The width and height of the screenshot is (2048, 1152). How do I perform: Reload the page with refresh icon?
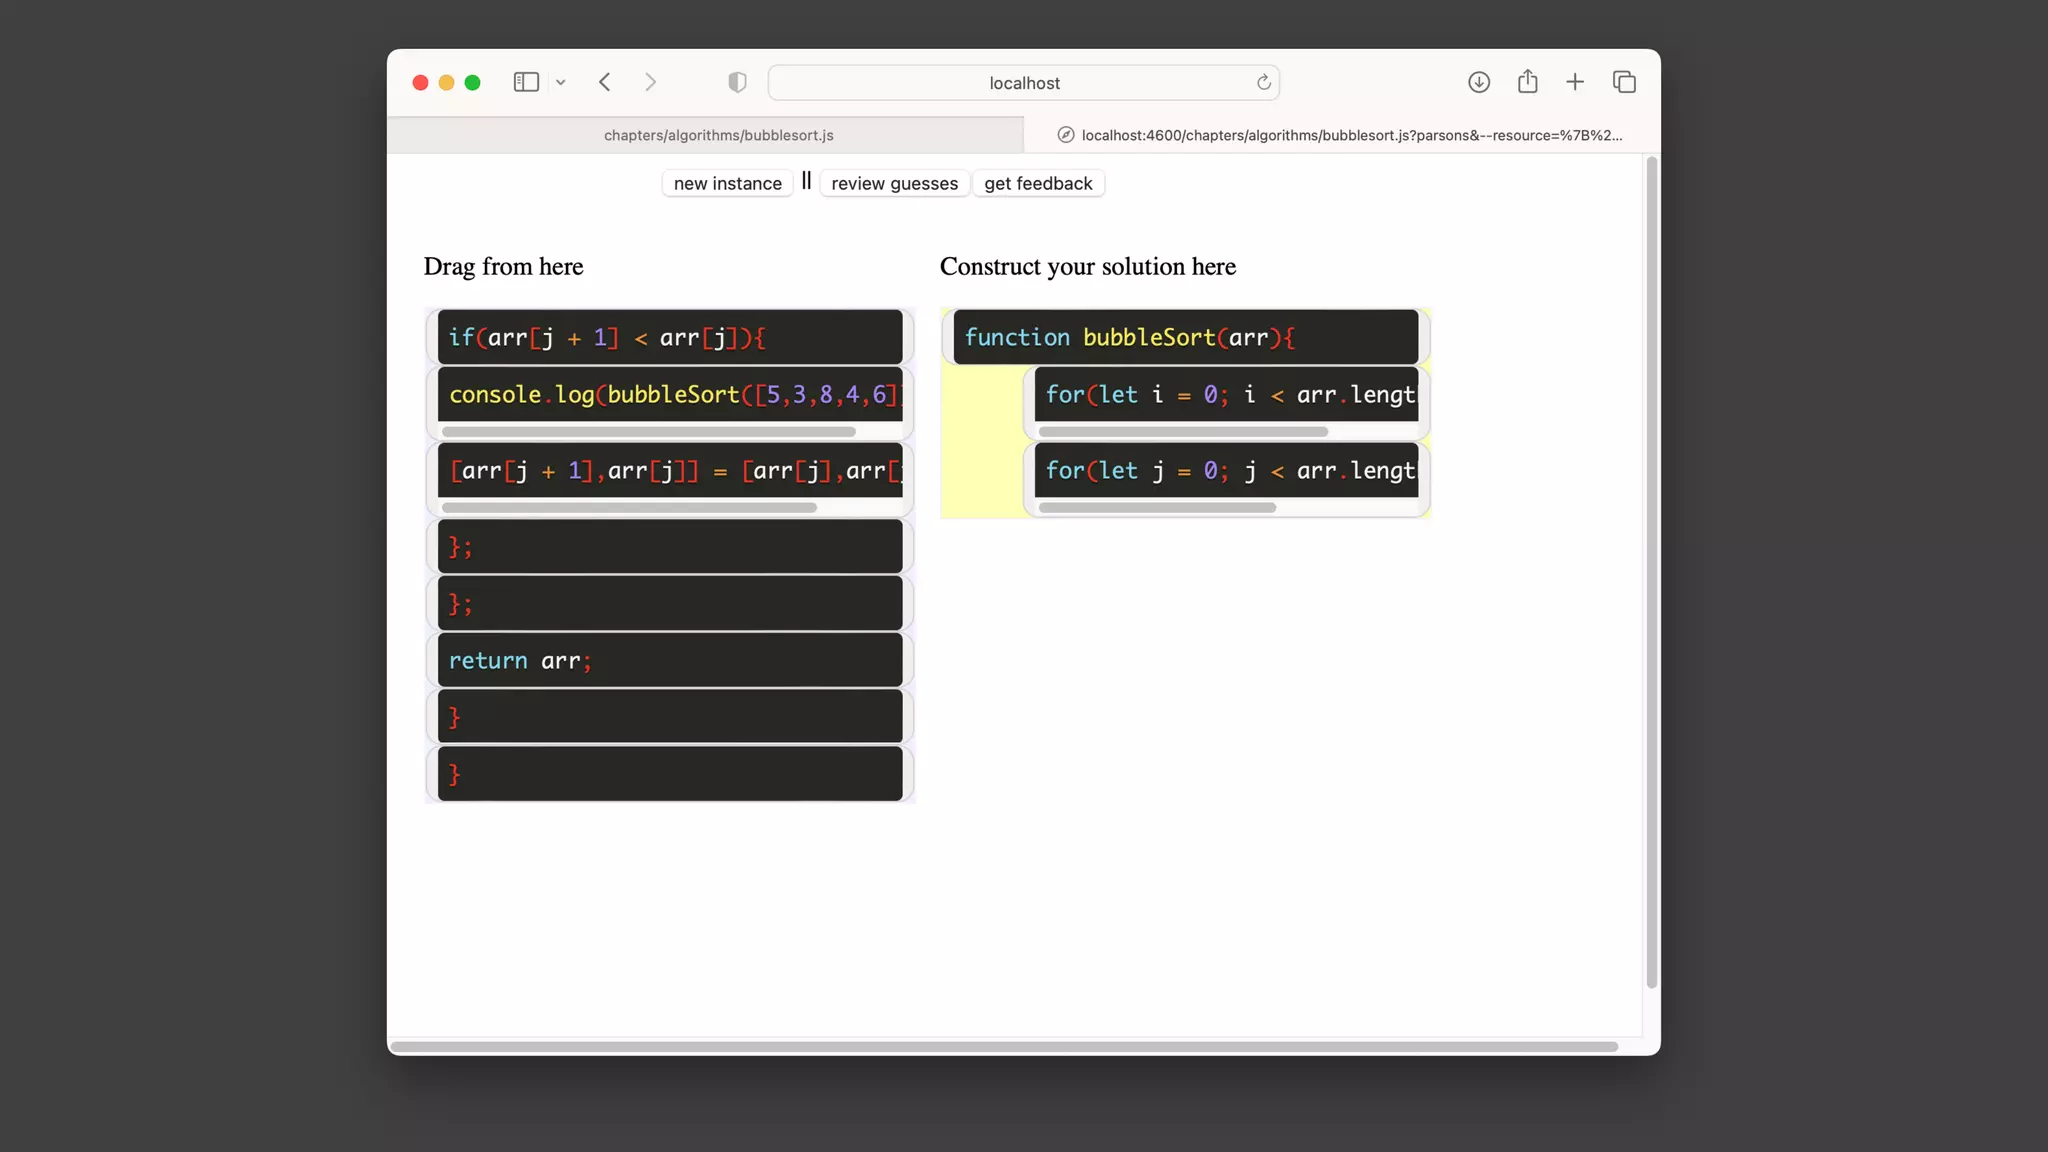coord(1263,82)
